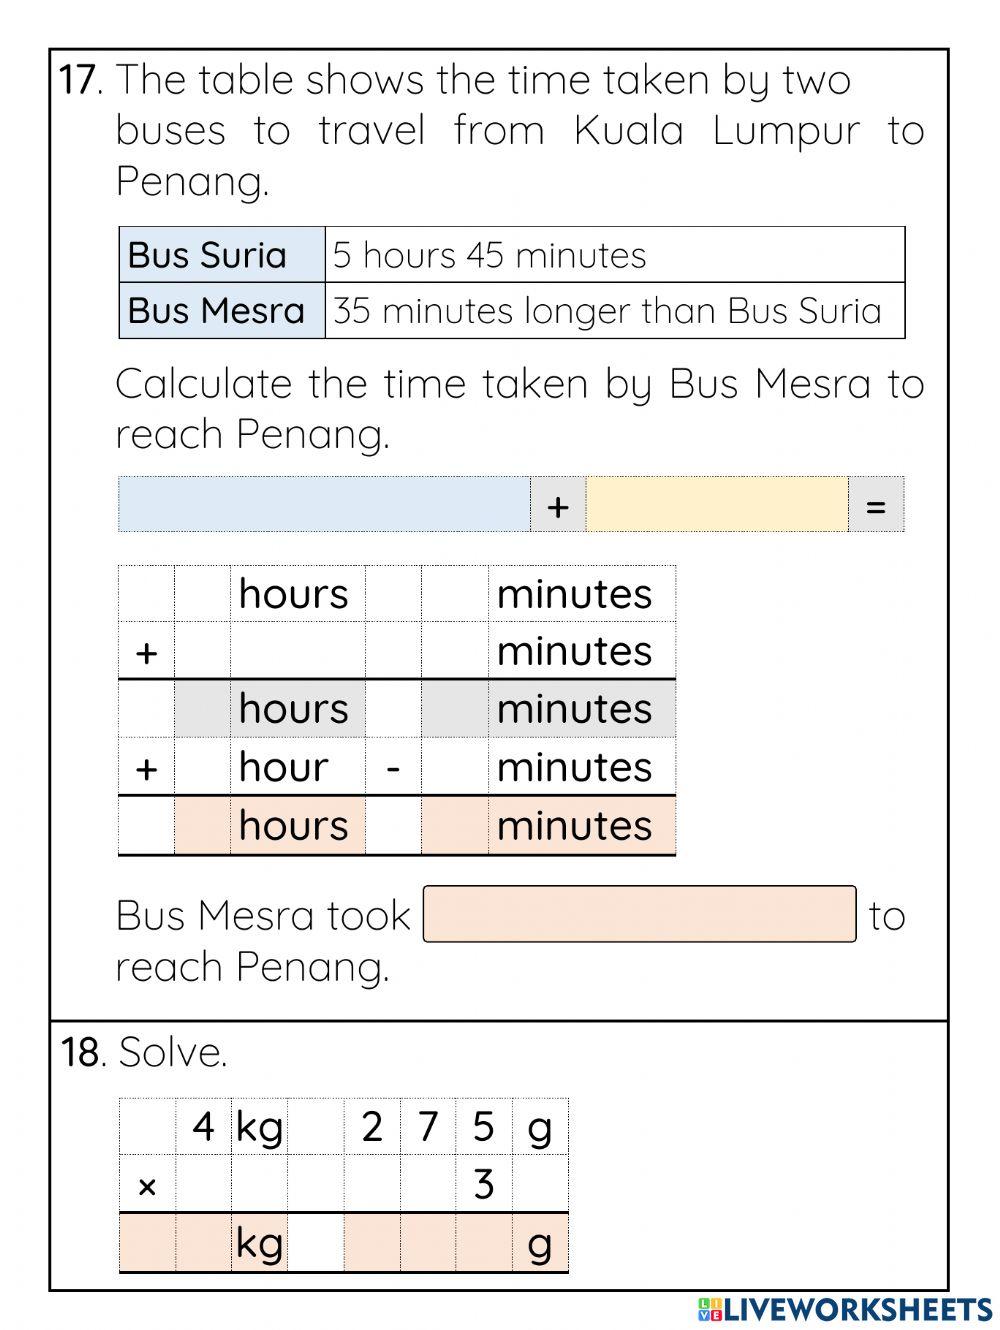Click the blue input box before the plus sign
The height and width of the screenshot is (1330, 1000).
click(x=324, y=505)
